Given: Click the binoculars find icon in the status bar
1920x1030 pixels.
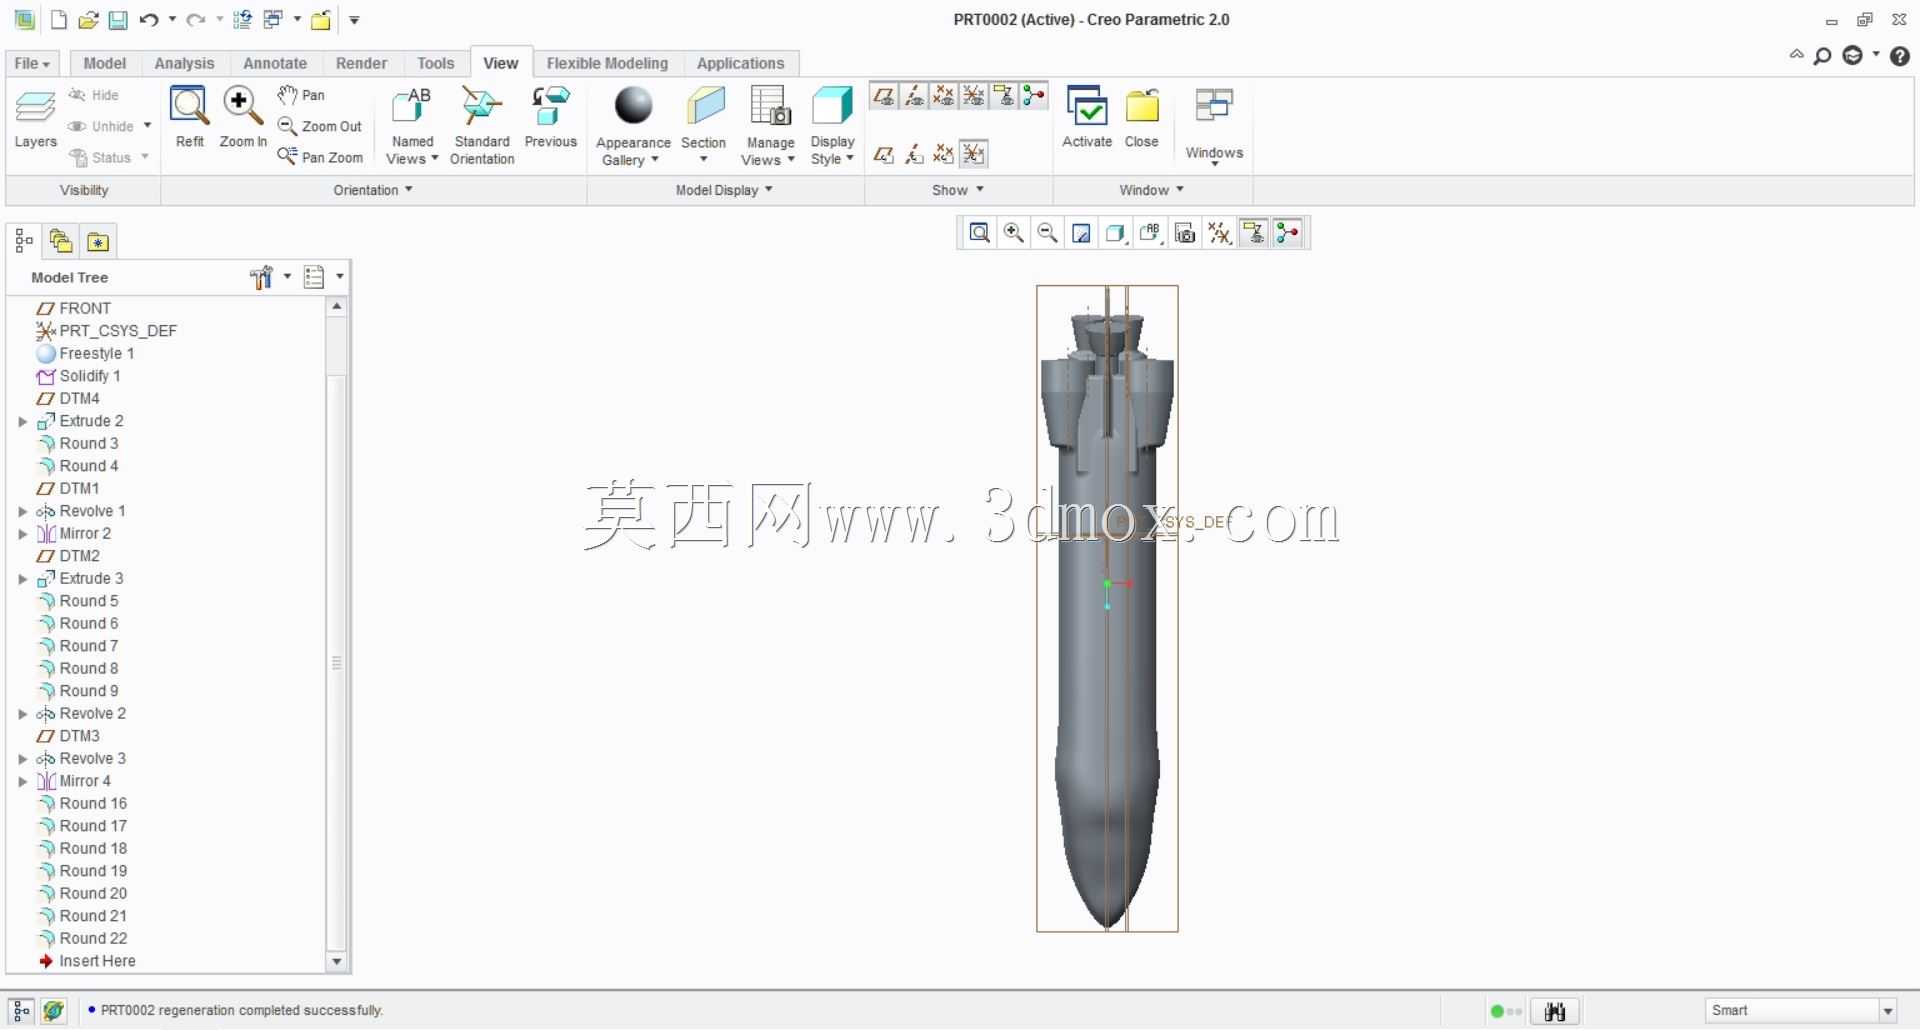Looking at the screenshot, I should click(x=1554, y=1011).
